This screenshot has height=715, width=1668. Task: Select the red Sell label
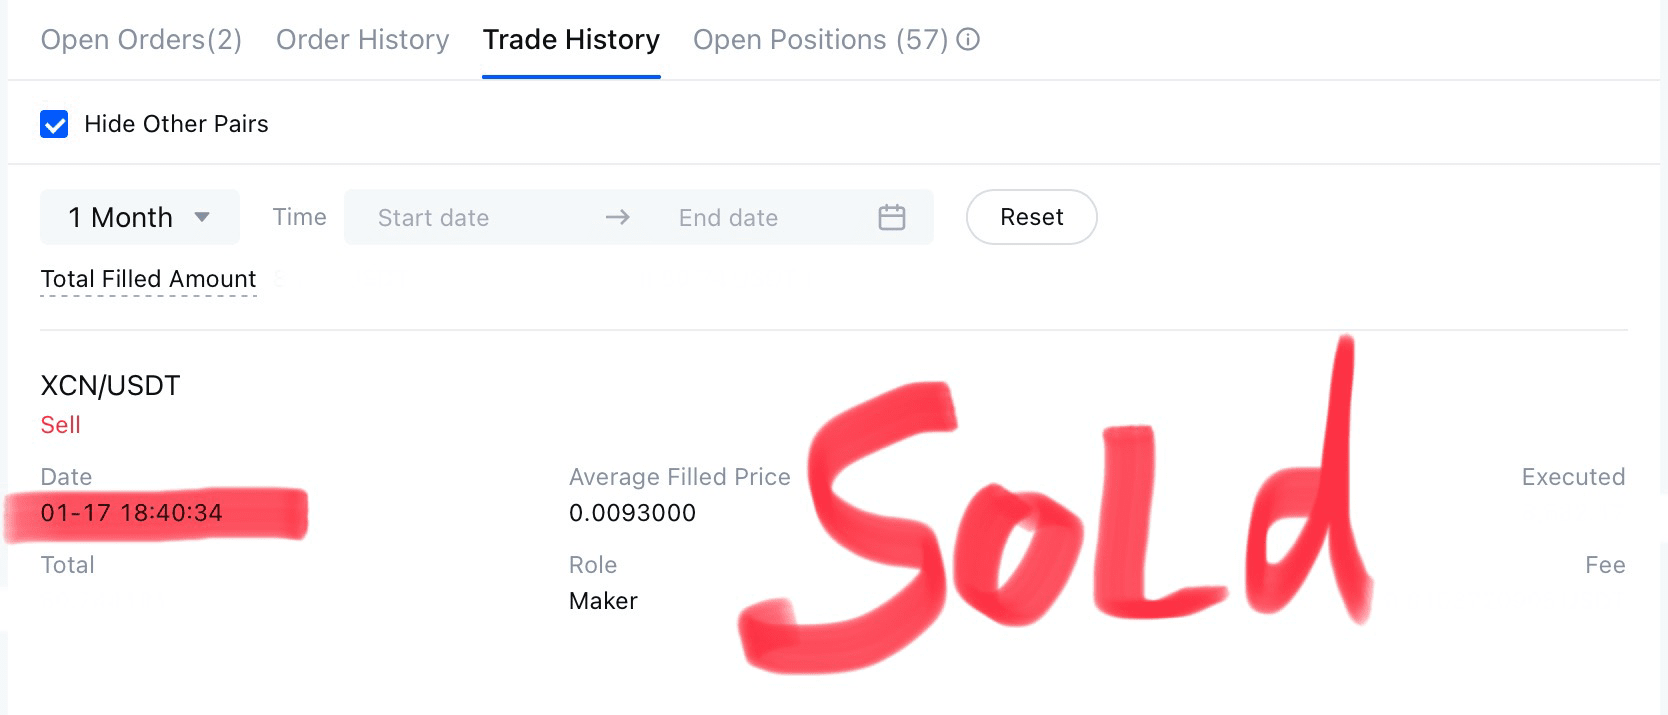[60, 424]
